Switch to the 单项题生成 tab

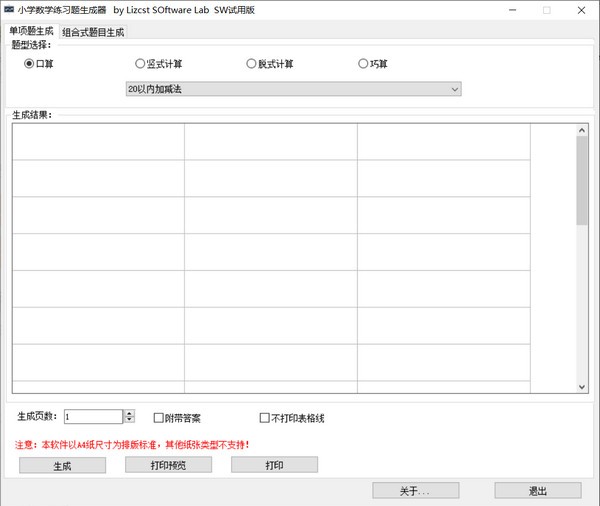31,31
